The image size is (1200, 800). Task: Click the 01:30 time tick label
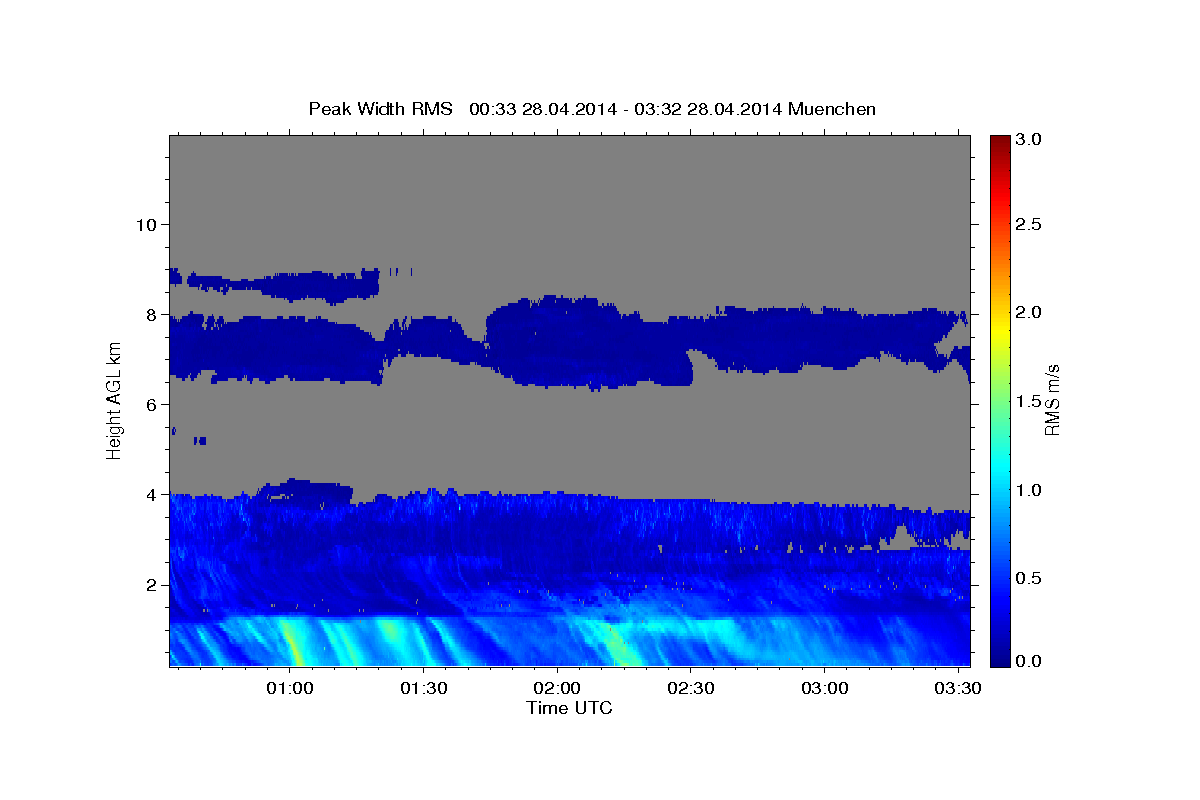pos(423,690)
